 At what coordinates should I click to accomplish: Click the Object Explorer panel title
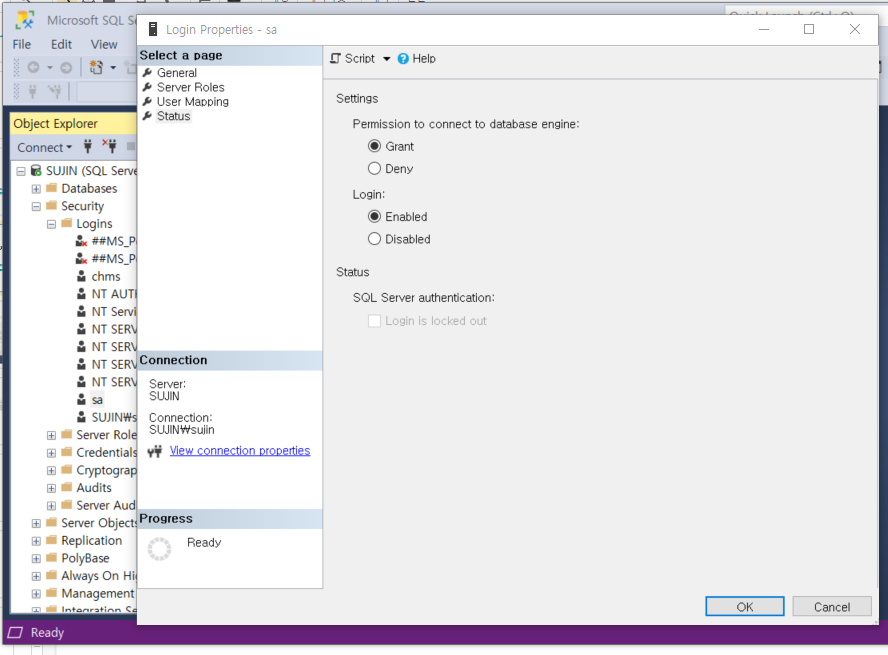56,123
